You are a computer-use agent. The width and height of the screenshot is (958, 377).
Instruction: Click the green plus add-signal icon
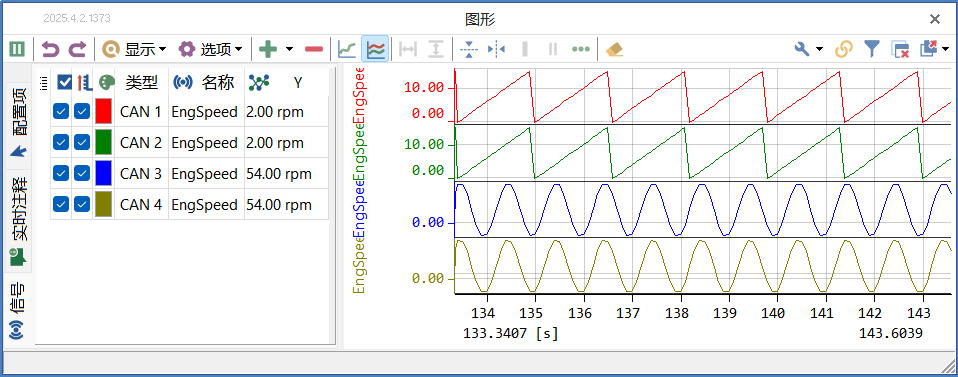pyautogui.click(x=268, y=49)
